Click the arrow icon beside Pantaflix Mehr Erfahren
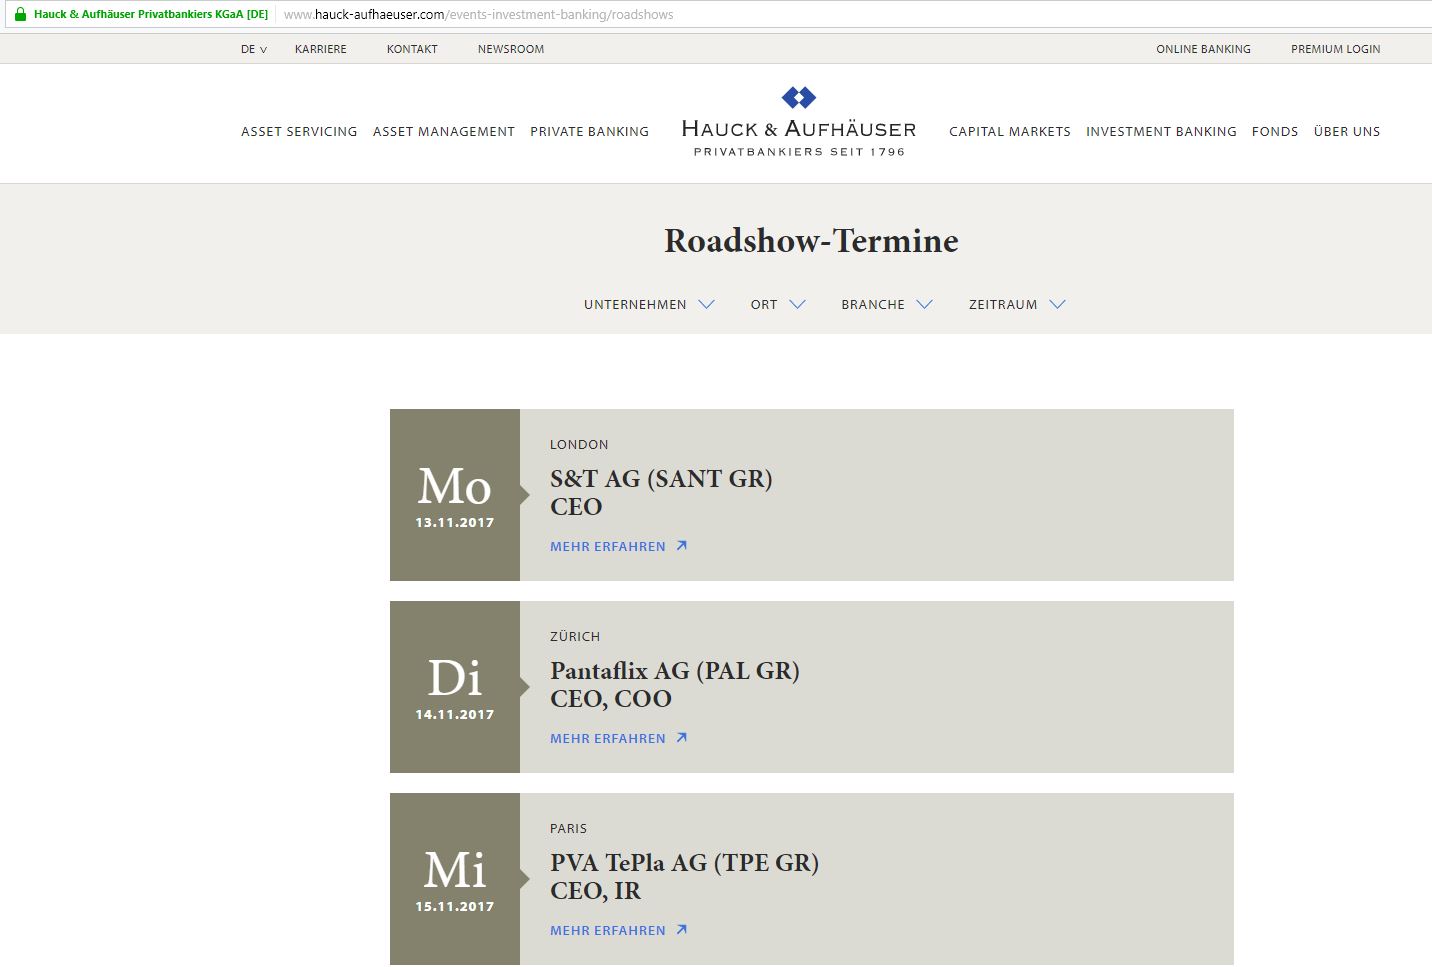This screenshot has width=1432, height=967. [x=681, y=738]
